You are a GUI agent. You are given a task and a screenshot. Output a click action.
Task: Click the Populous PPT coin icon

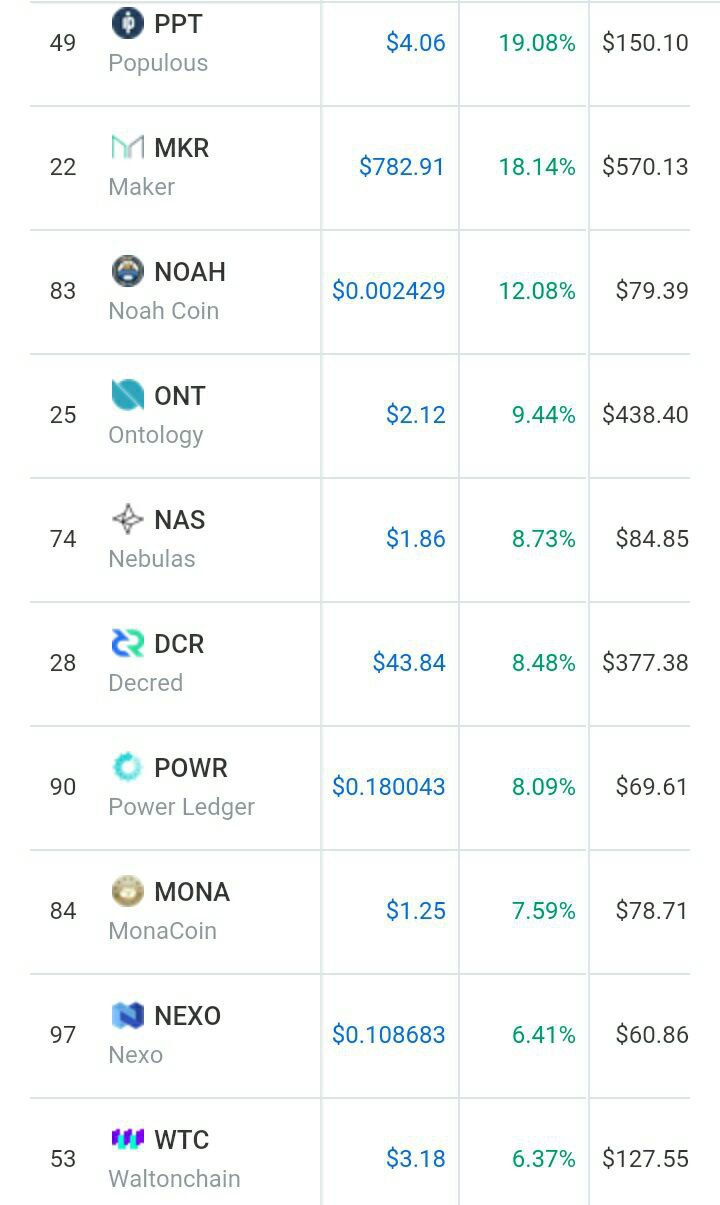coord(128,22)
